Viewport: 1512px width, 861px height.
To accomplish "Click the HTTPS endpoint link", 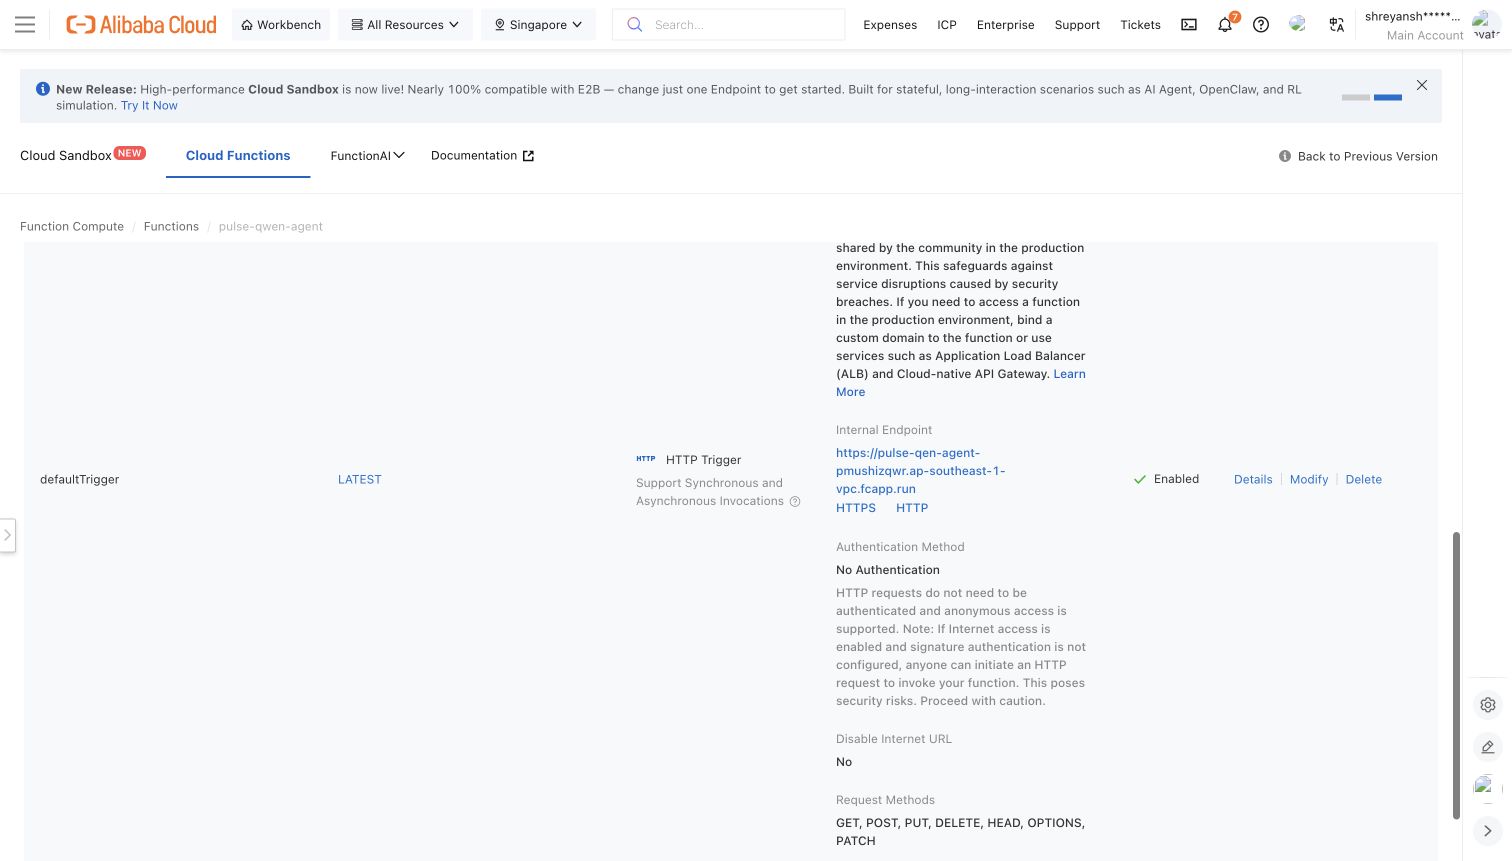I will (856, 508).
